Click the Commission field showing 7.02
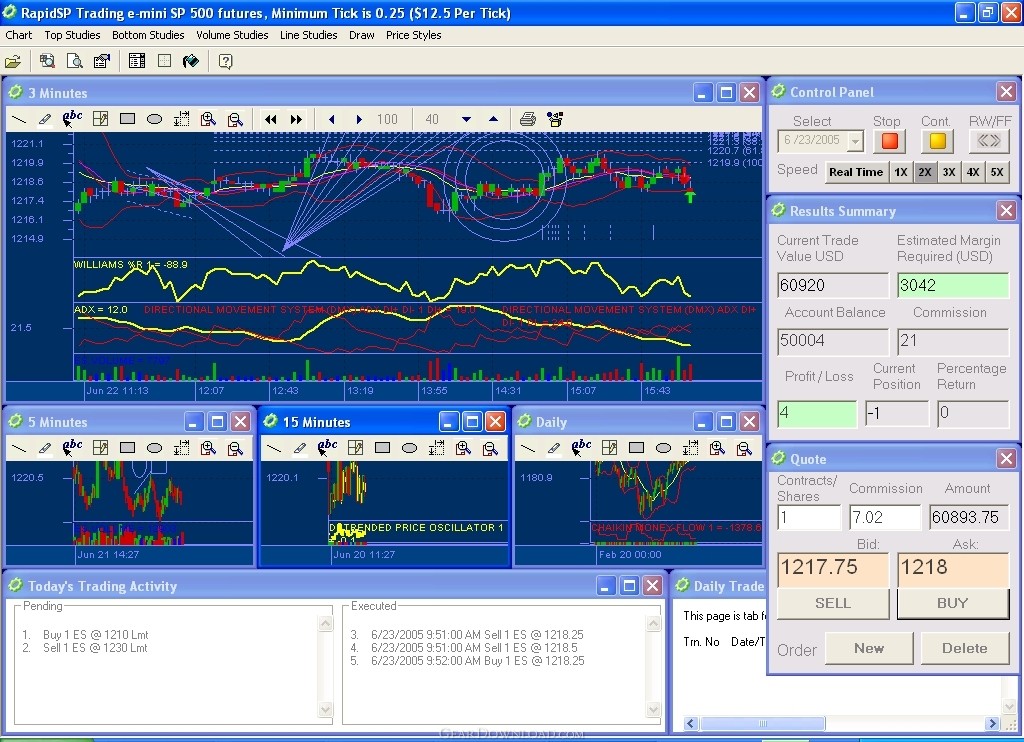 click(x=885, y=517)
